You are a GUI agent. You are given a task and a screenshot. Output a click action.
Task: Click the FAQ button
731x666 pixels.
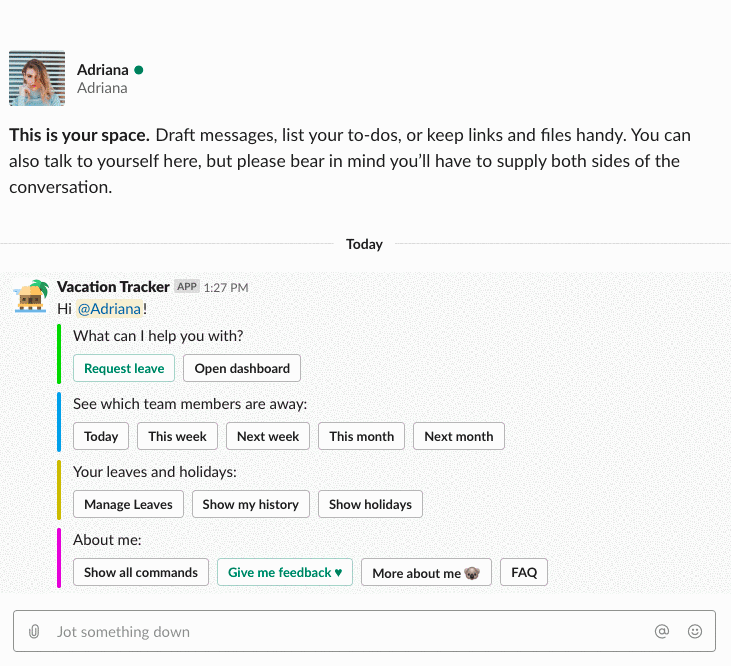click(x=524, y=572)
